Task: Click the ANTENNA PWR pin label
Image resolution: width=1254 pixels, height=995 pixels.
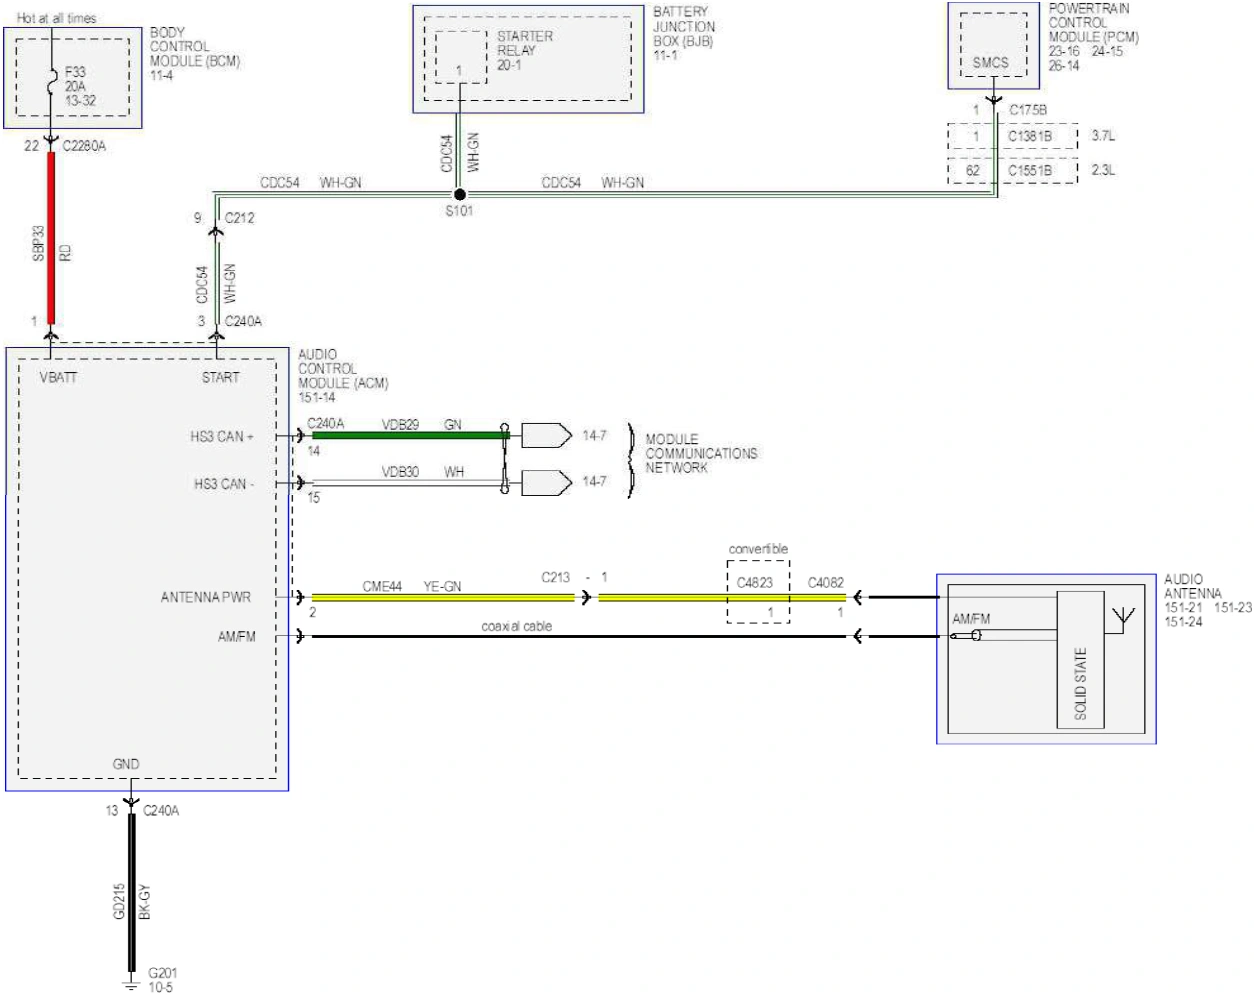Action: click(206, 597)
